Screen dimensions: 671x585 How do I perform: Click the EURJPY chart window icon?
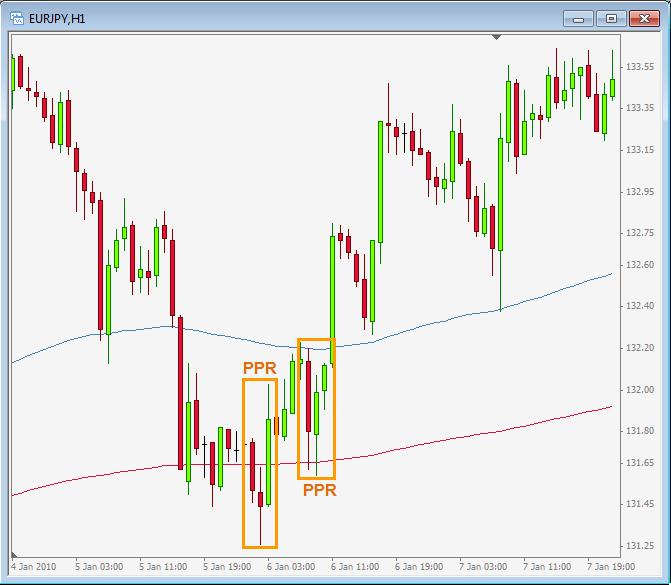pyautogui.click(x=17, y=18)
